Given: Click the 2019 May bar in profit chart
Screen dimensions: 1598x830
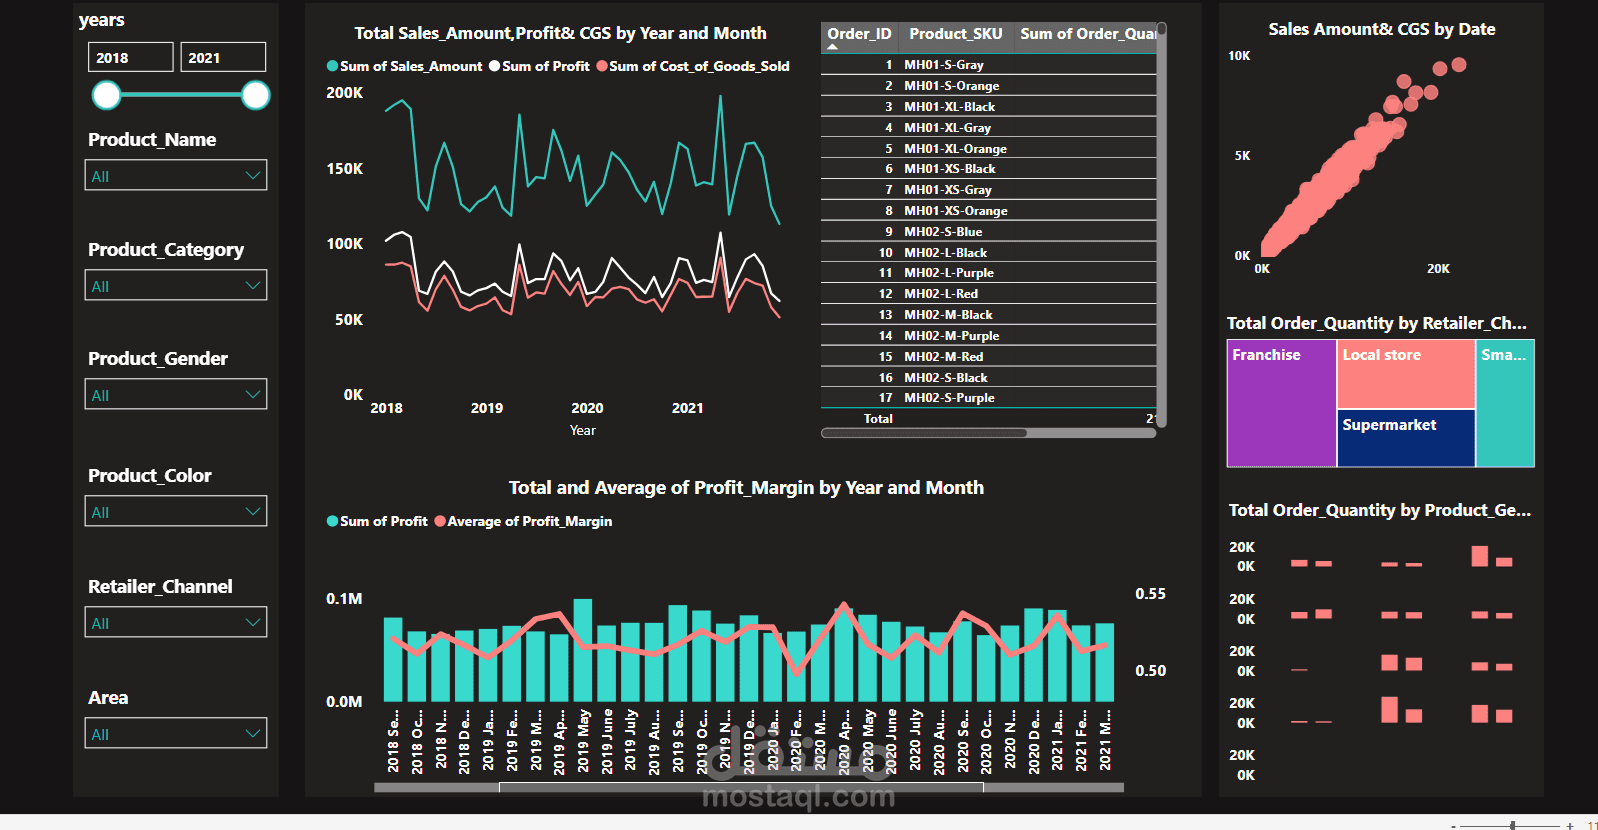Looking at the screenshot, I should point(583,650).
